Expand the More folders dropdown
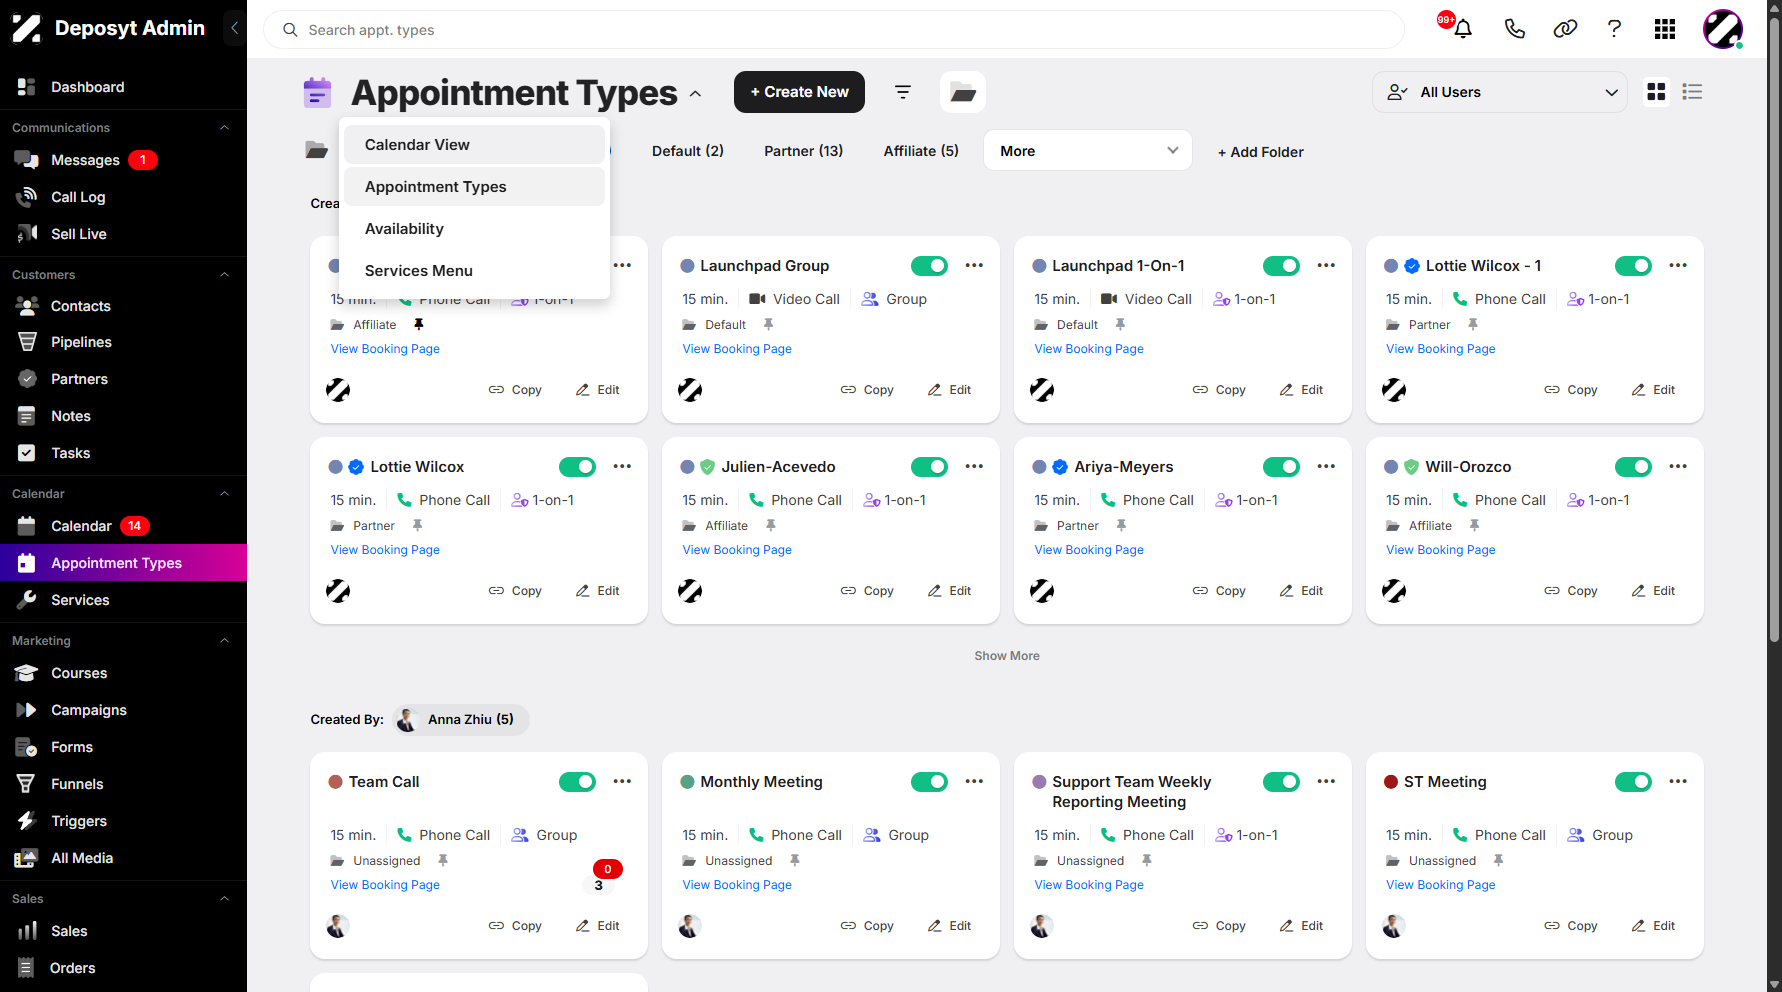 (x=1088, y=151)
